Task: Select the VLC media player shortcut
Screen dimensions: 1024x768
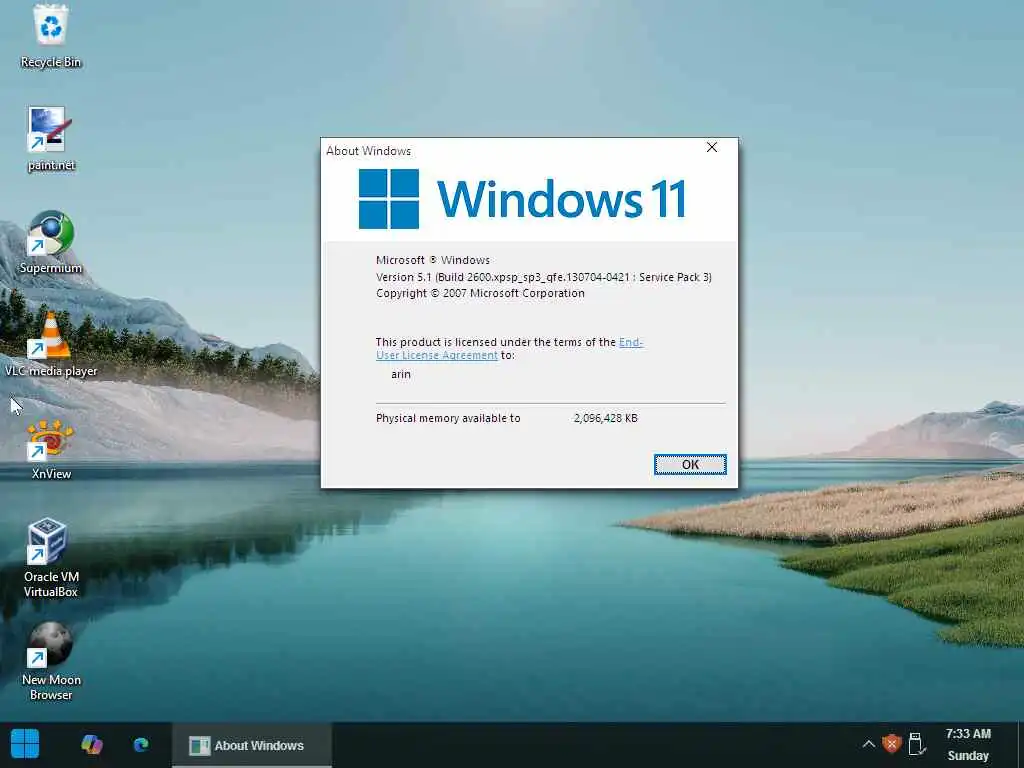Action: (x=51, y=345)
